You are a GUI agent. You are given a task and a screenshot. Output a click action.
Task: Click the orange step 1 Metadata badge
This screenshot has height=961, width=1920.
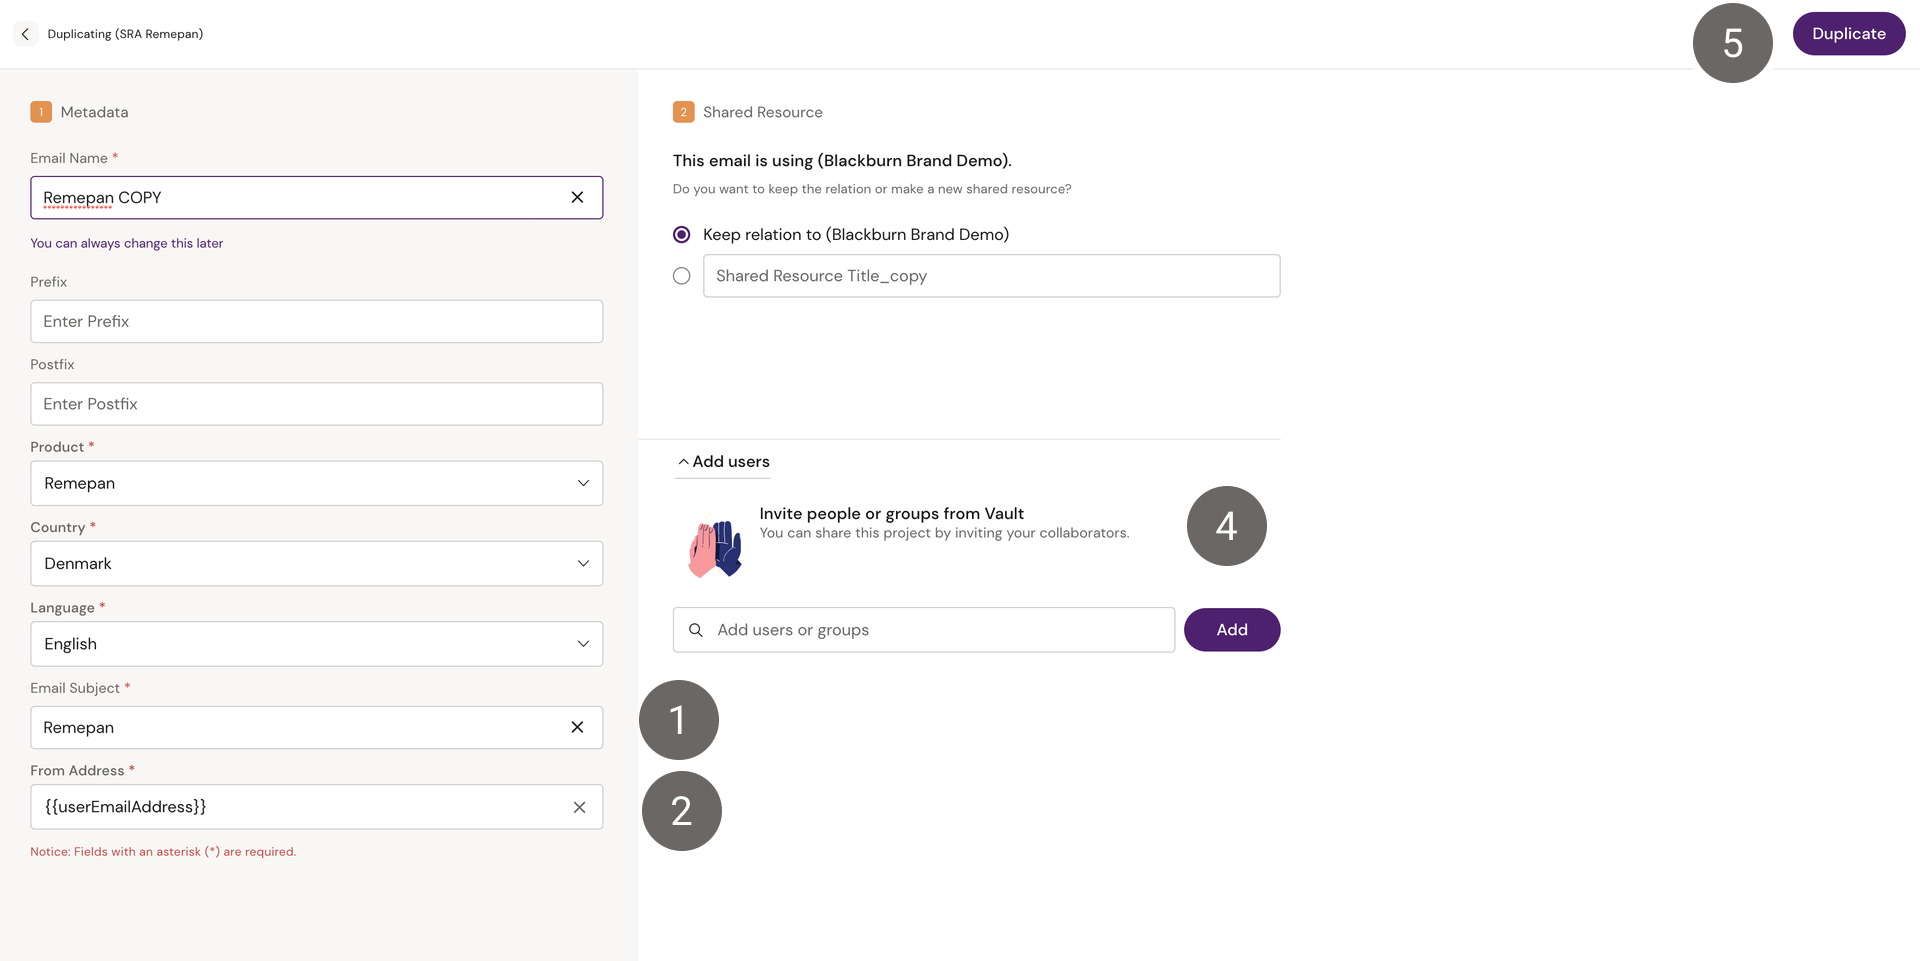41,112
